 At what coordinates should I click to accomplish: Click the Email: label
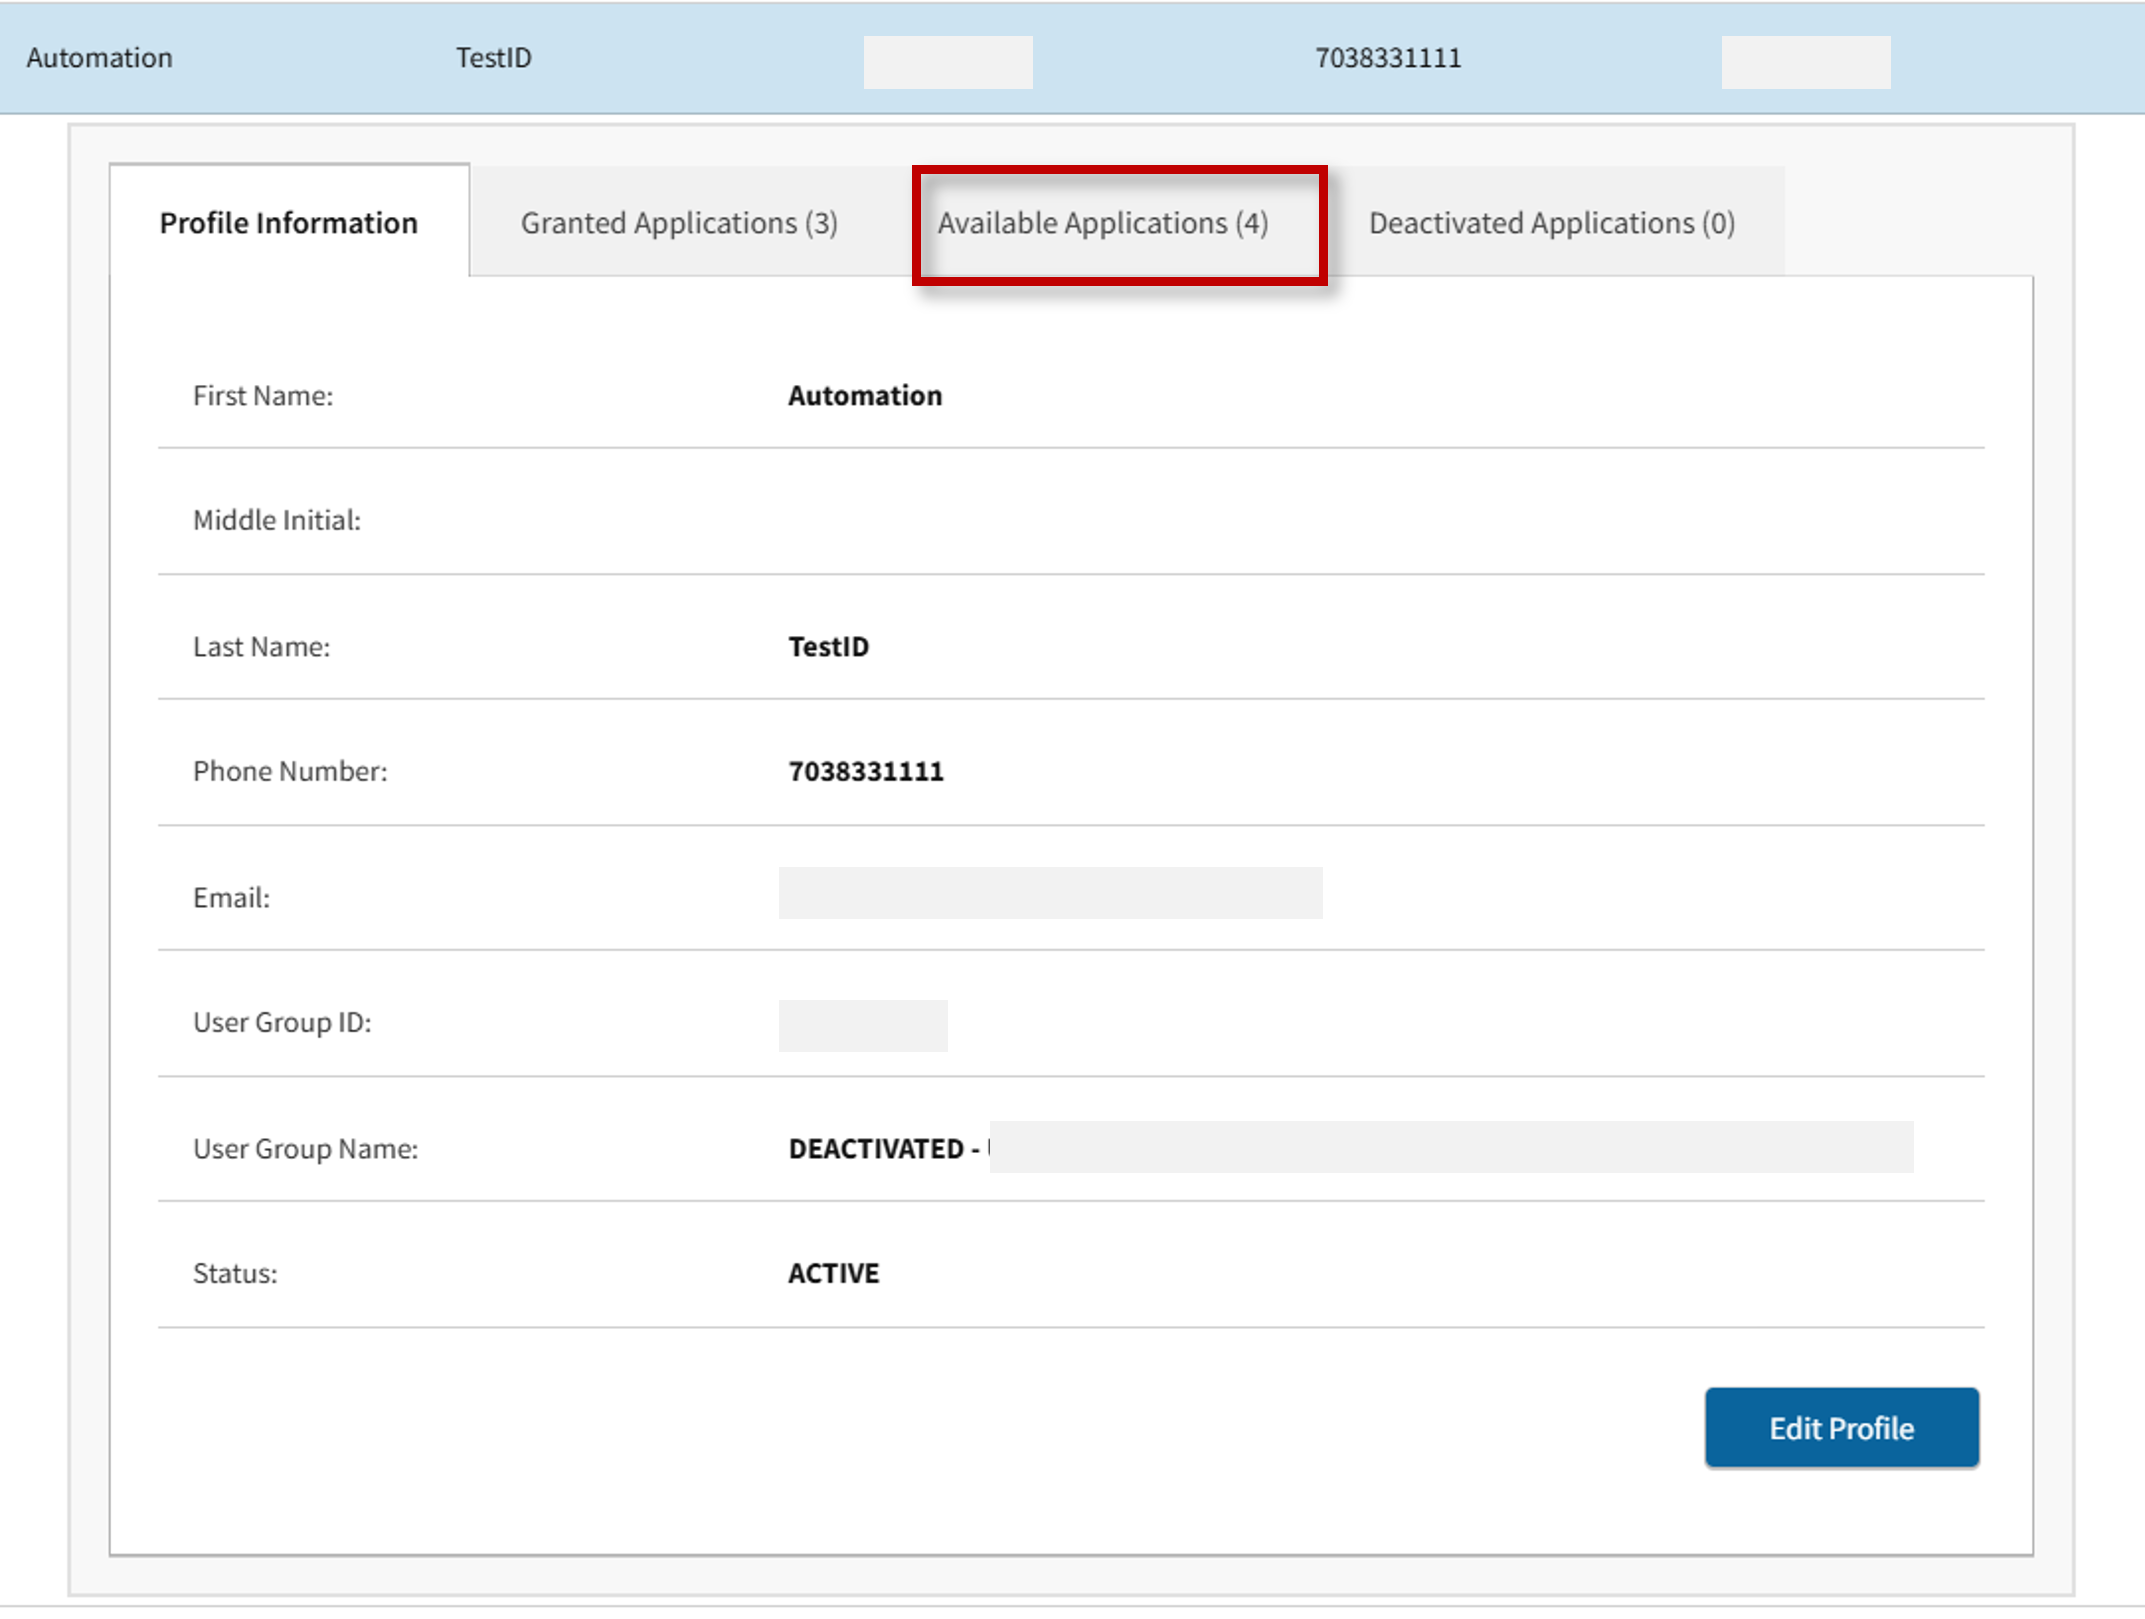click(231, 898)
